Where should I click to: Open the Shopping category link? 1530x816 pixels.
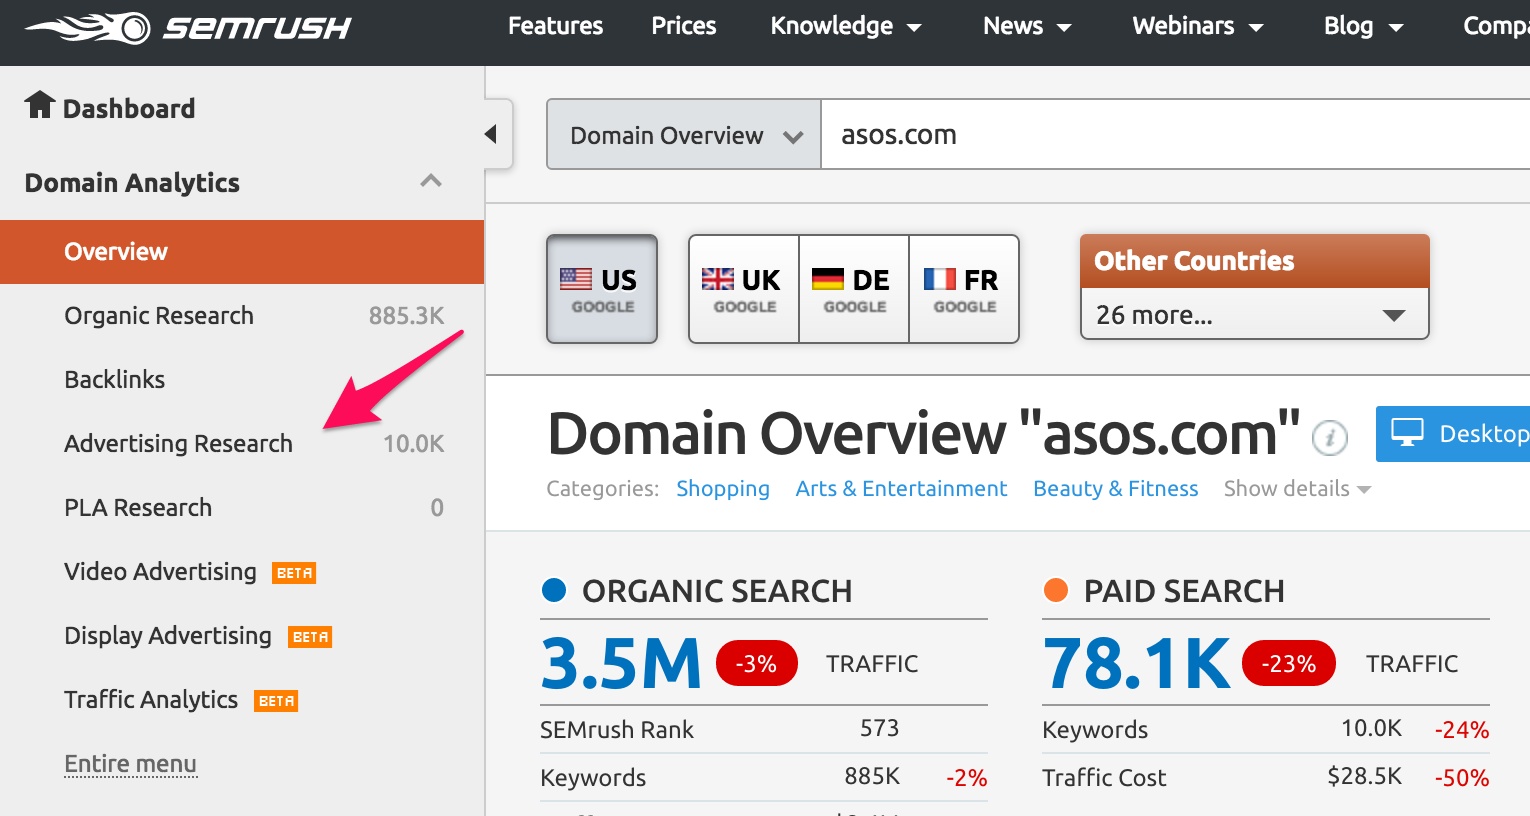[723, 489]
